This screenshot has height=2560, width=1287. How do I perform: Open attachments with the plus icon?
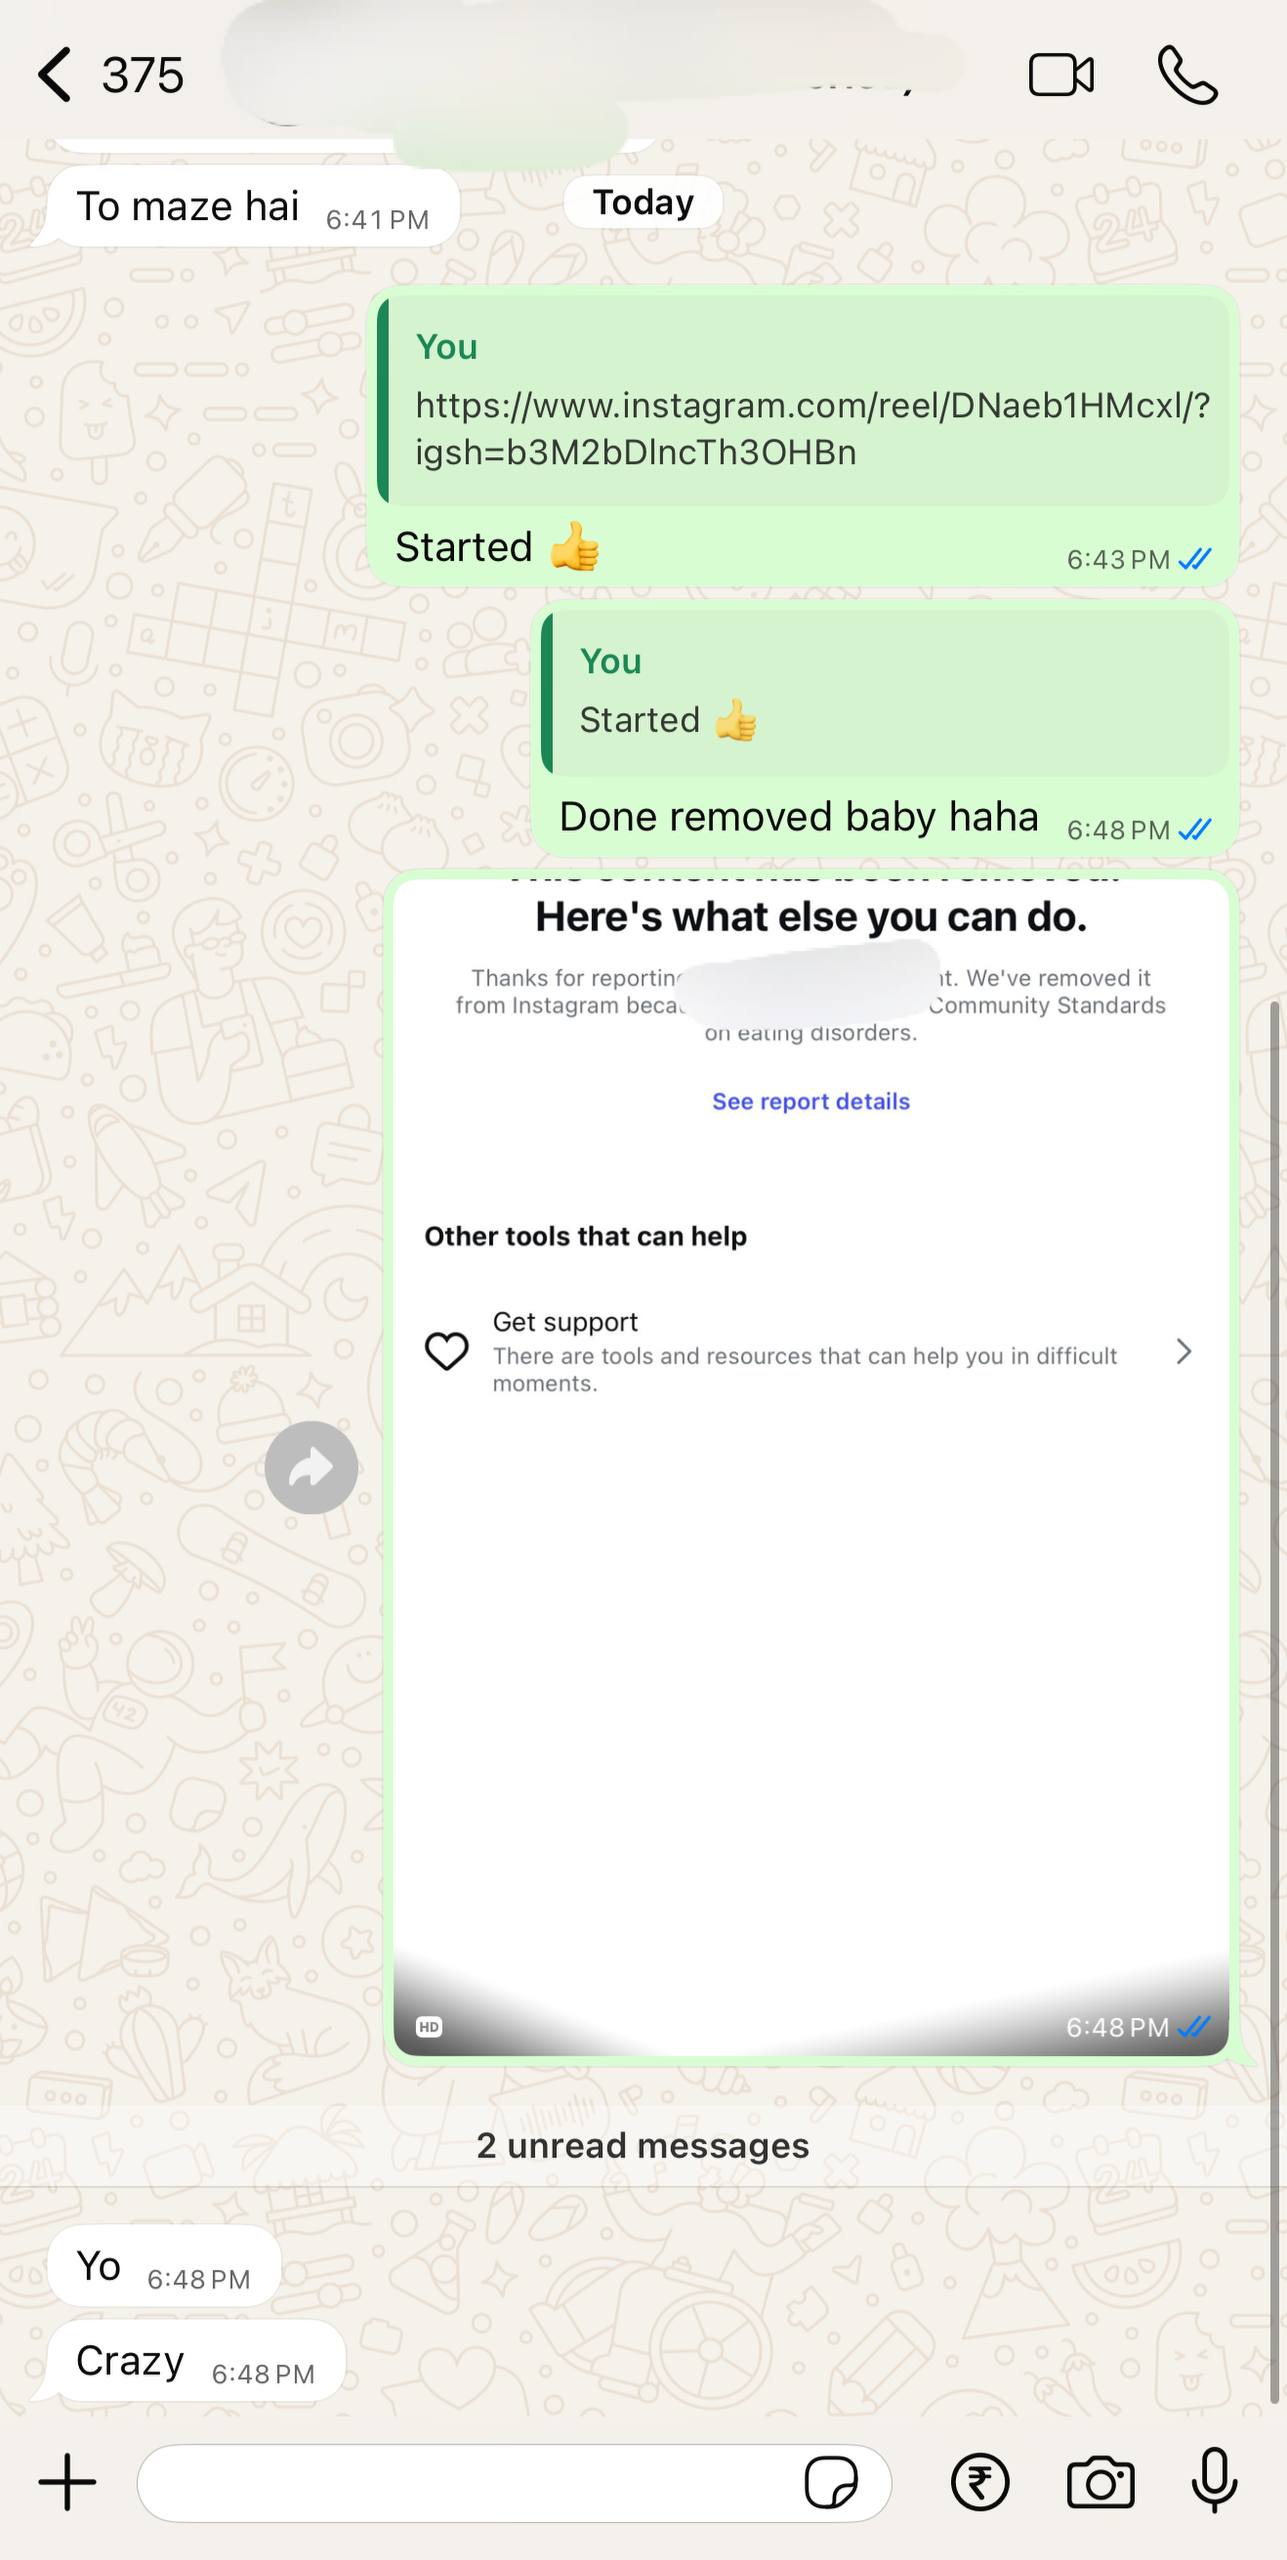pos(67,2482)
